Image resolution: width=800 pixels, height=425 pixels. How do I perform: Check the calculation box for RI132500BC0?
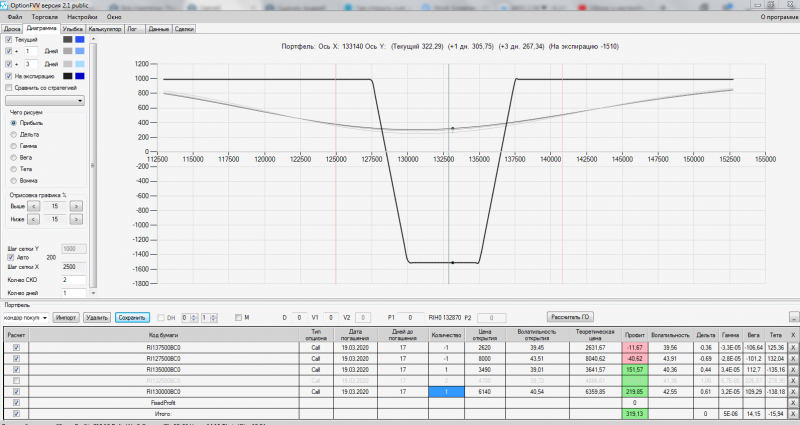click(16, 381)
